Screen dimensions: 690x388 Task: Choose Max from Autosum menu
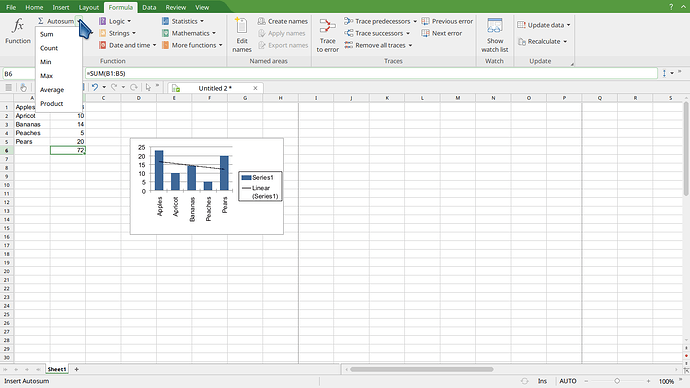(x=59, y=76)
